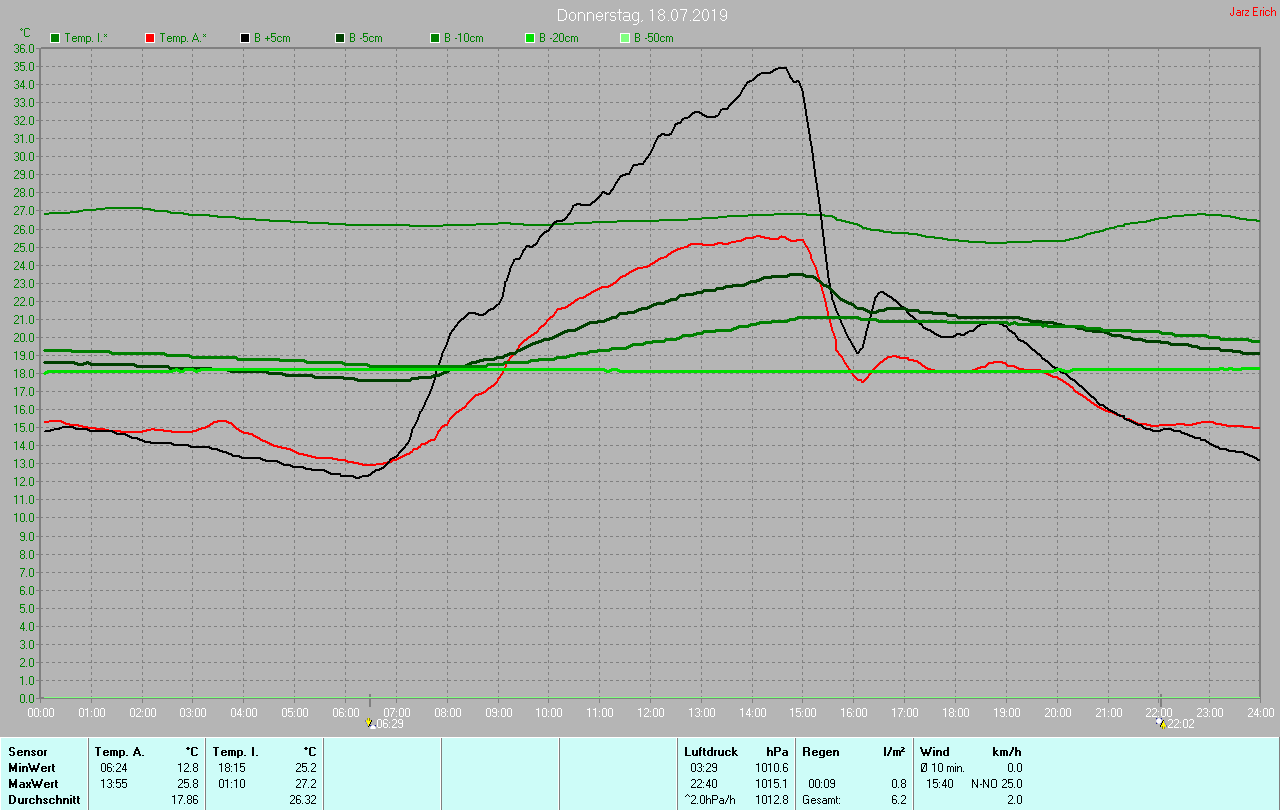The width and height of the screenshot is (1280, 810).
Task: Click the pressure maximum 1015.1
Action: 772,783
